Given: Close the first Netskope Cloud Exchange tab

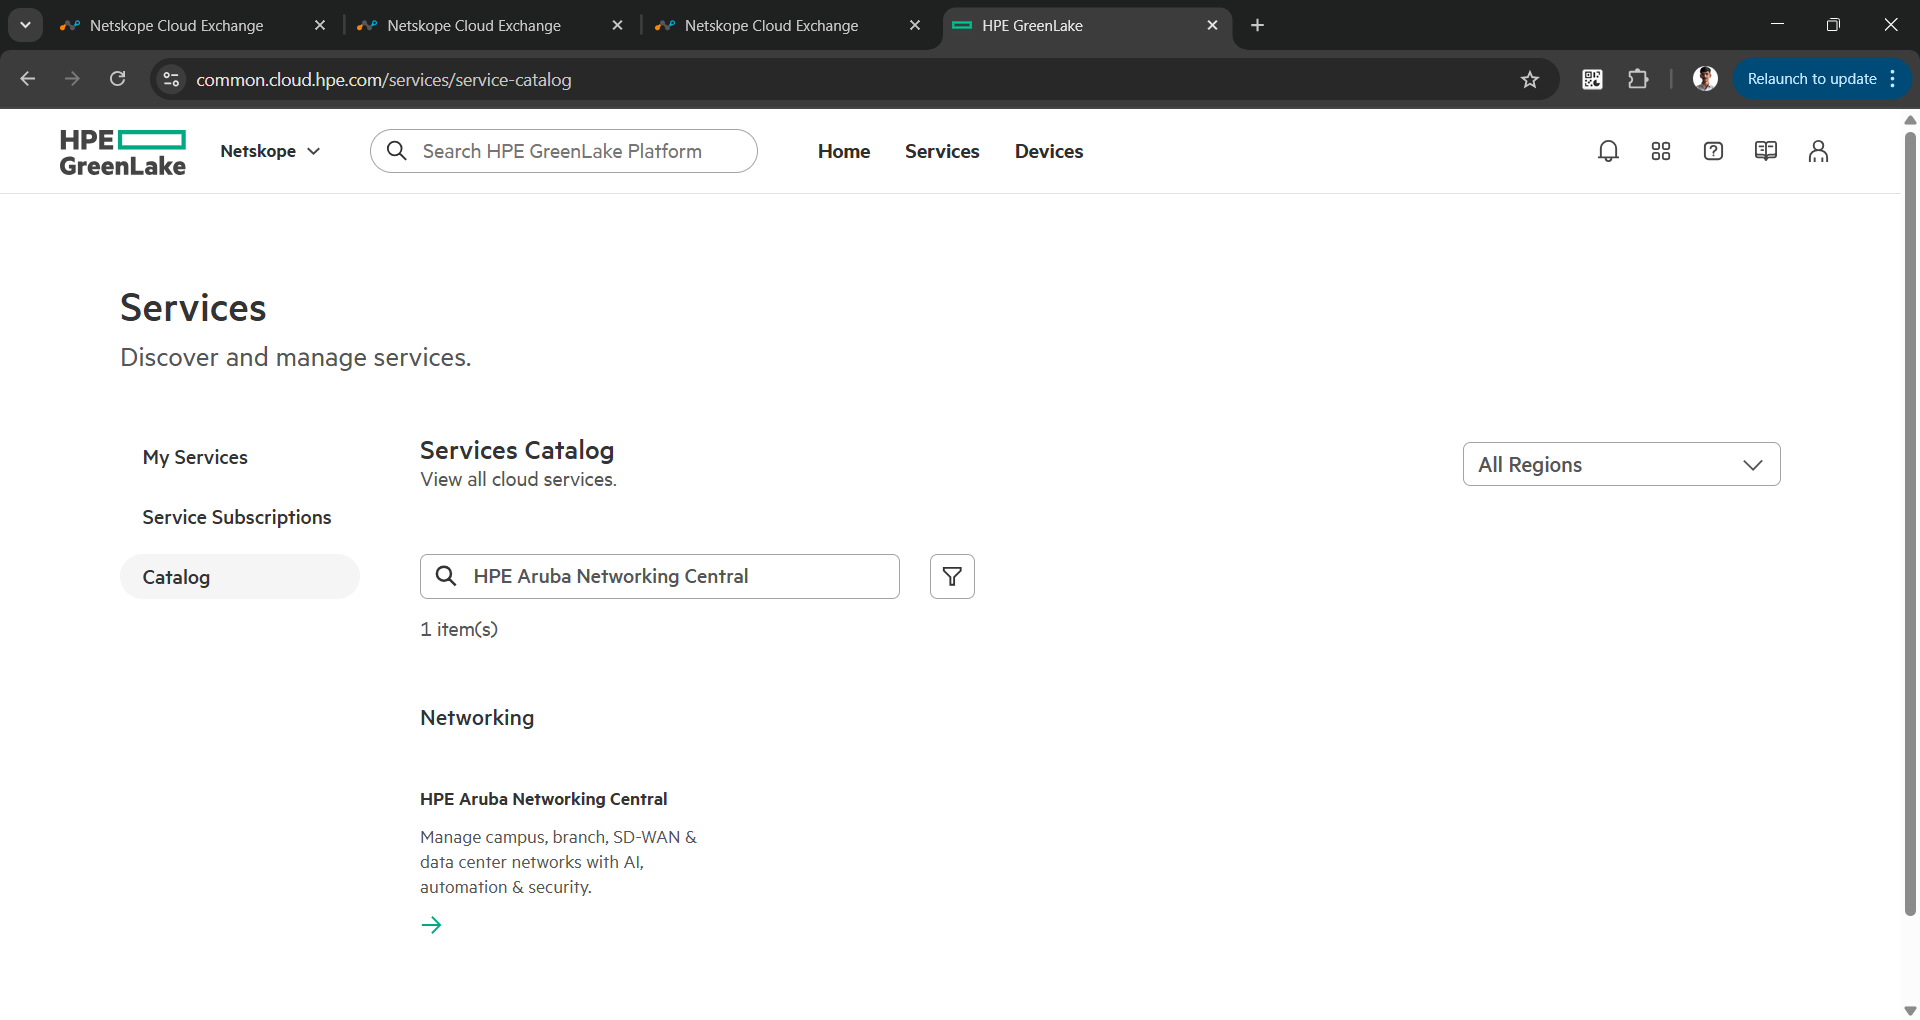Looking at the screenshot, I should (x=320, y=25).
